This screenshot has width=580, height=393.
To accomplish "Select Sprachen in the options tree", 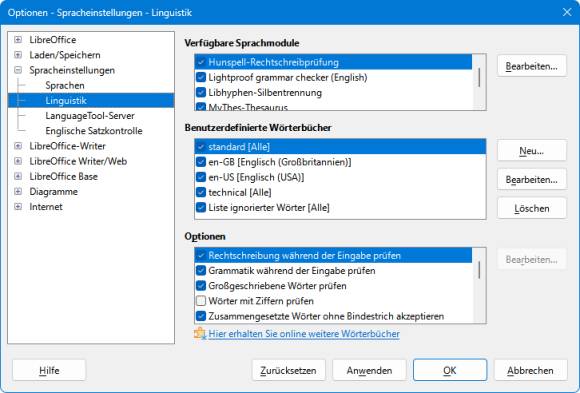I will click(65, 85).
